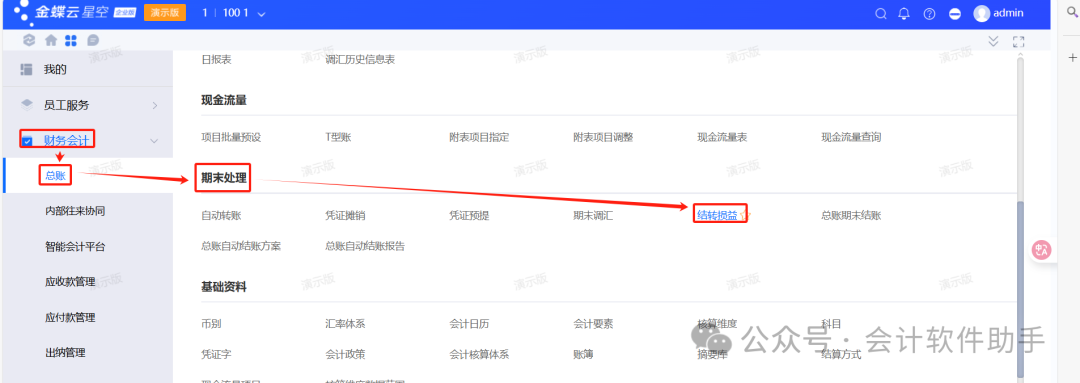
Task: Open the 凭证字 link
Action: (216, 355)
